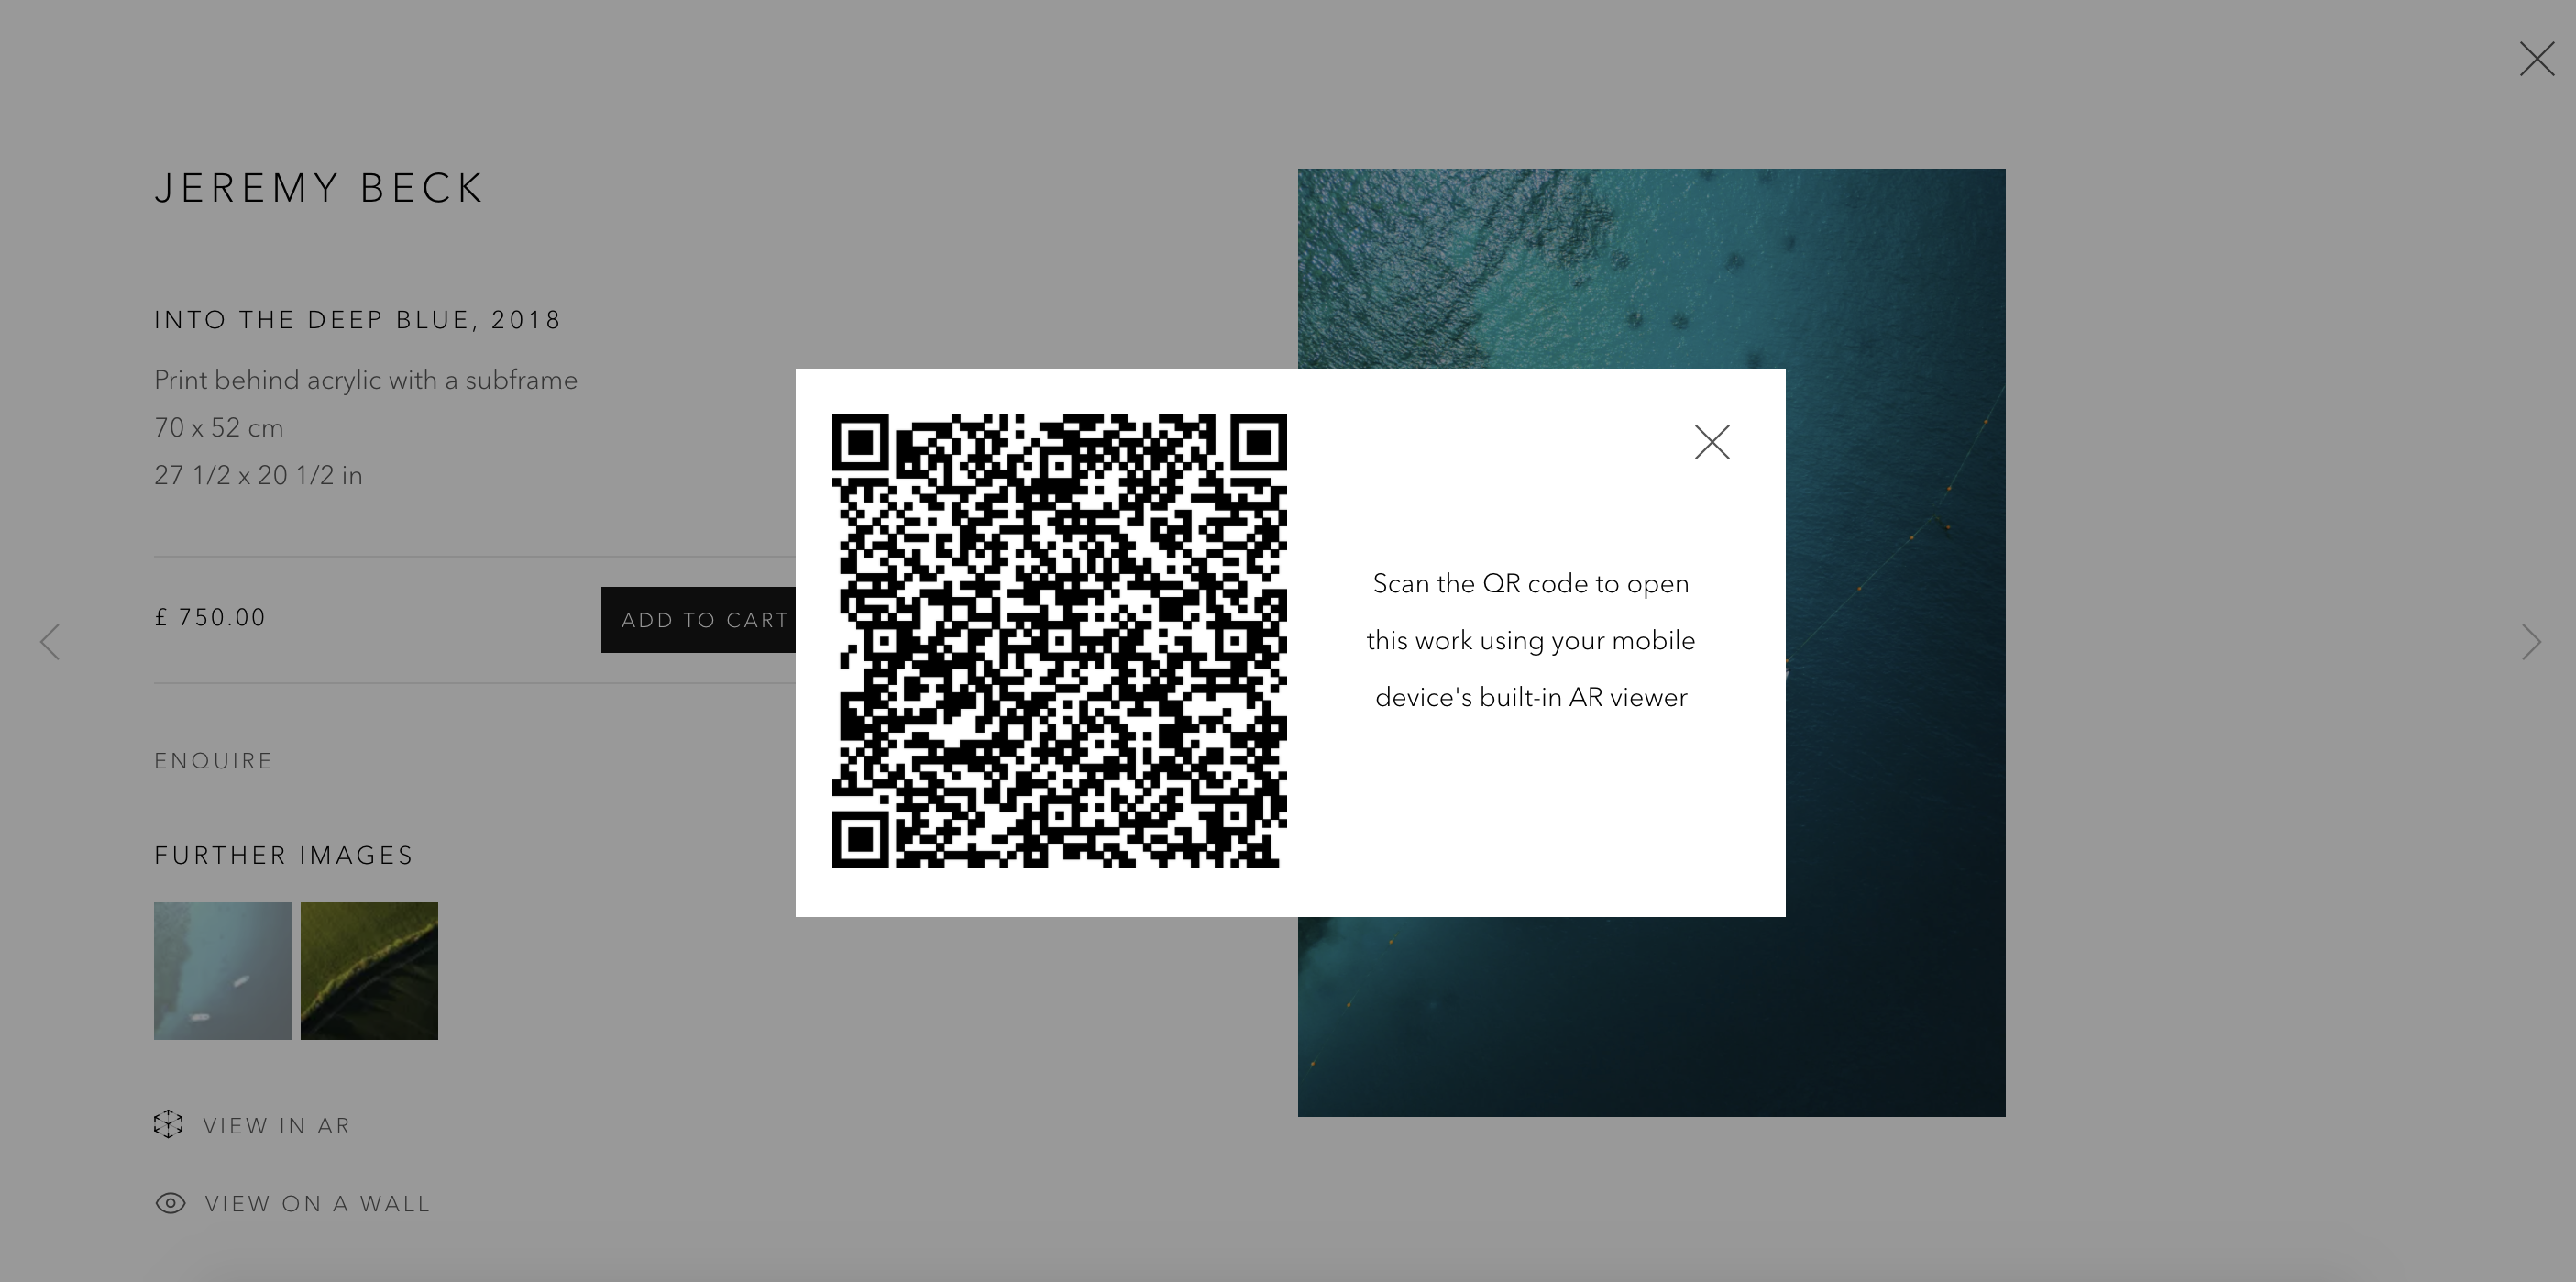The height and width of the screenshot is (1282, 2576).
Task: Close the QR code popup
Action: 1712,442
